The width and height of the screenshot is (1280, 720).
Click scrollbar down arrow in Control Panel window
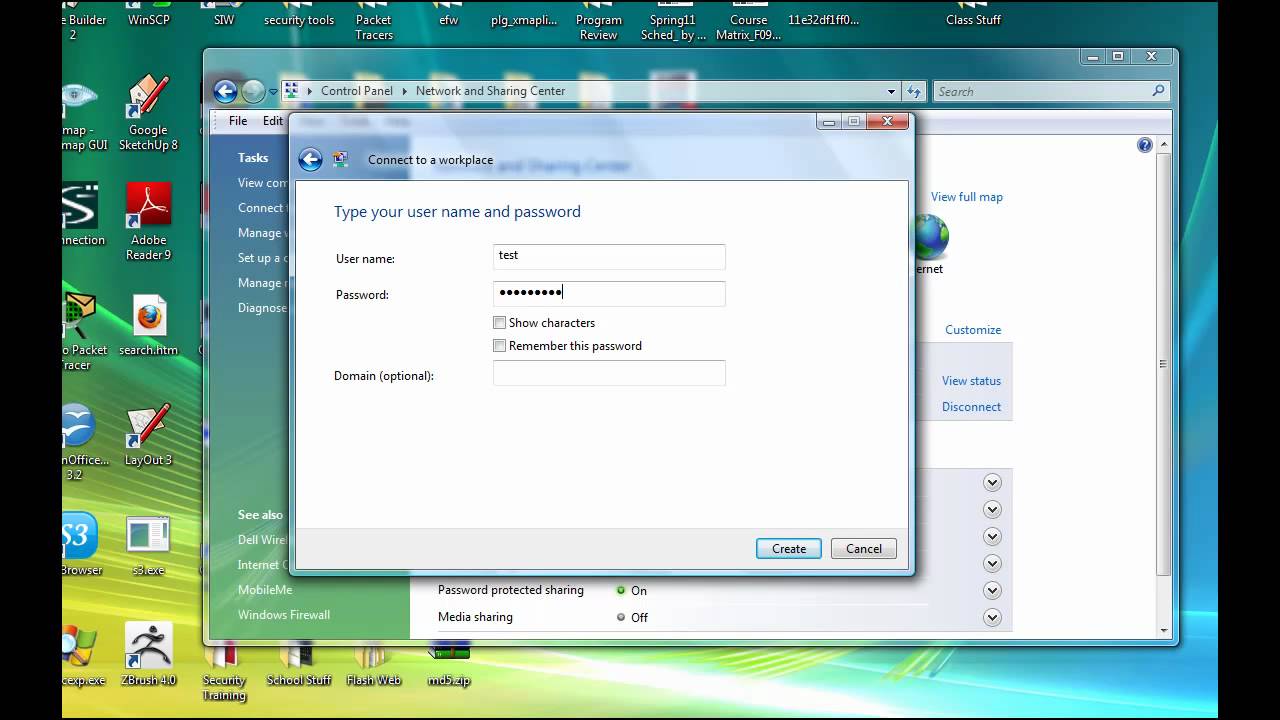pos(1164,631)
